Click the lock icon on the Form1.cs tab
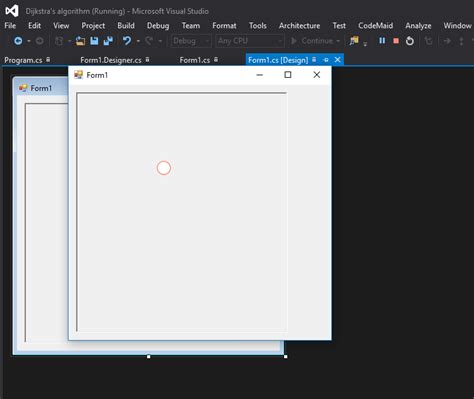The height and width of the screenshot is (399, 474). point(216,60)
